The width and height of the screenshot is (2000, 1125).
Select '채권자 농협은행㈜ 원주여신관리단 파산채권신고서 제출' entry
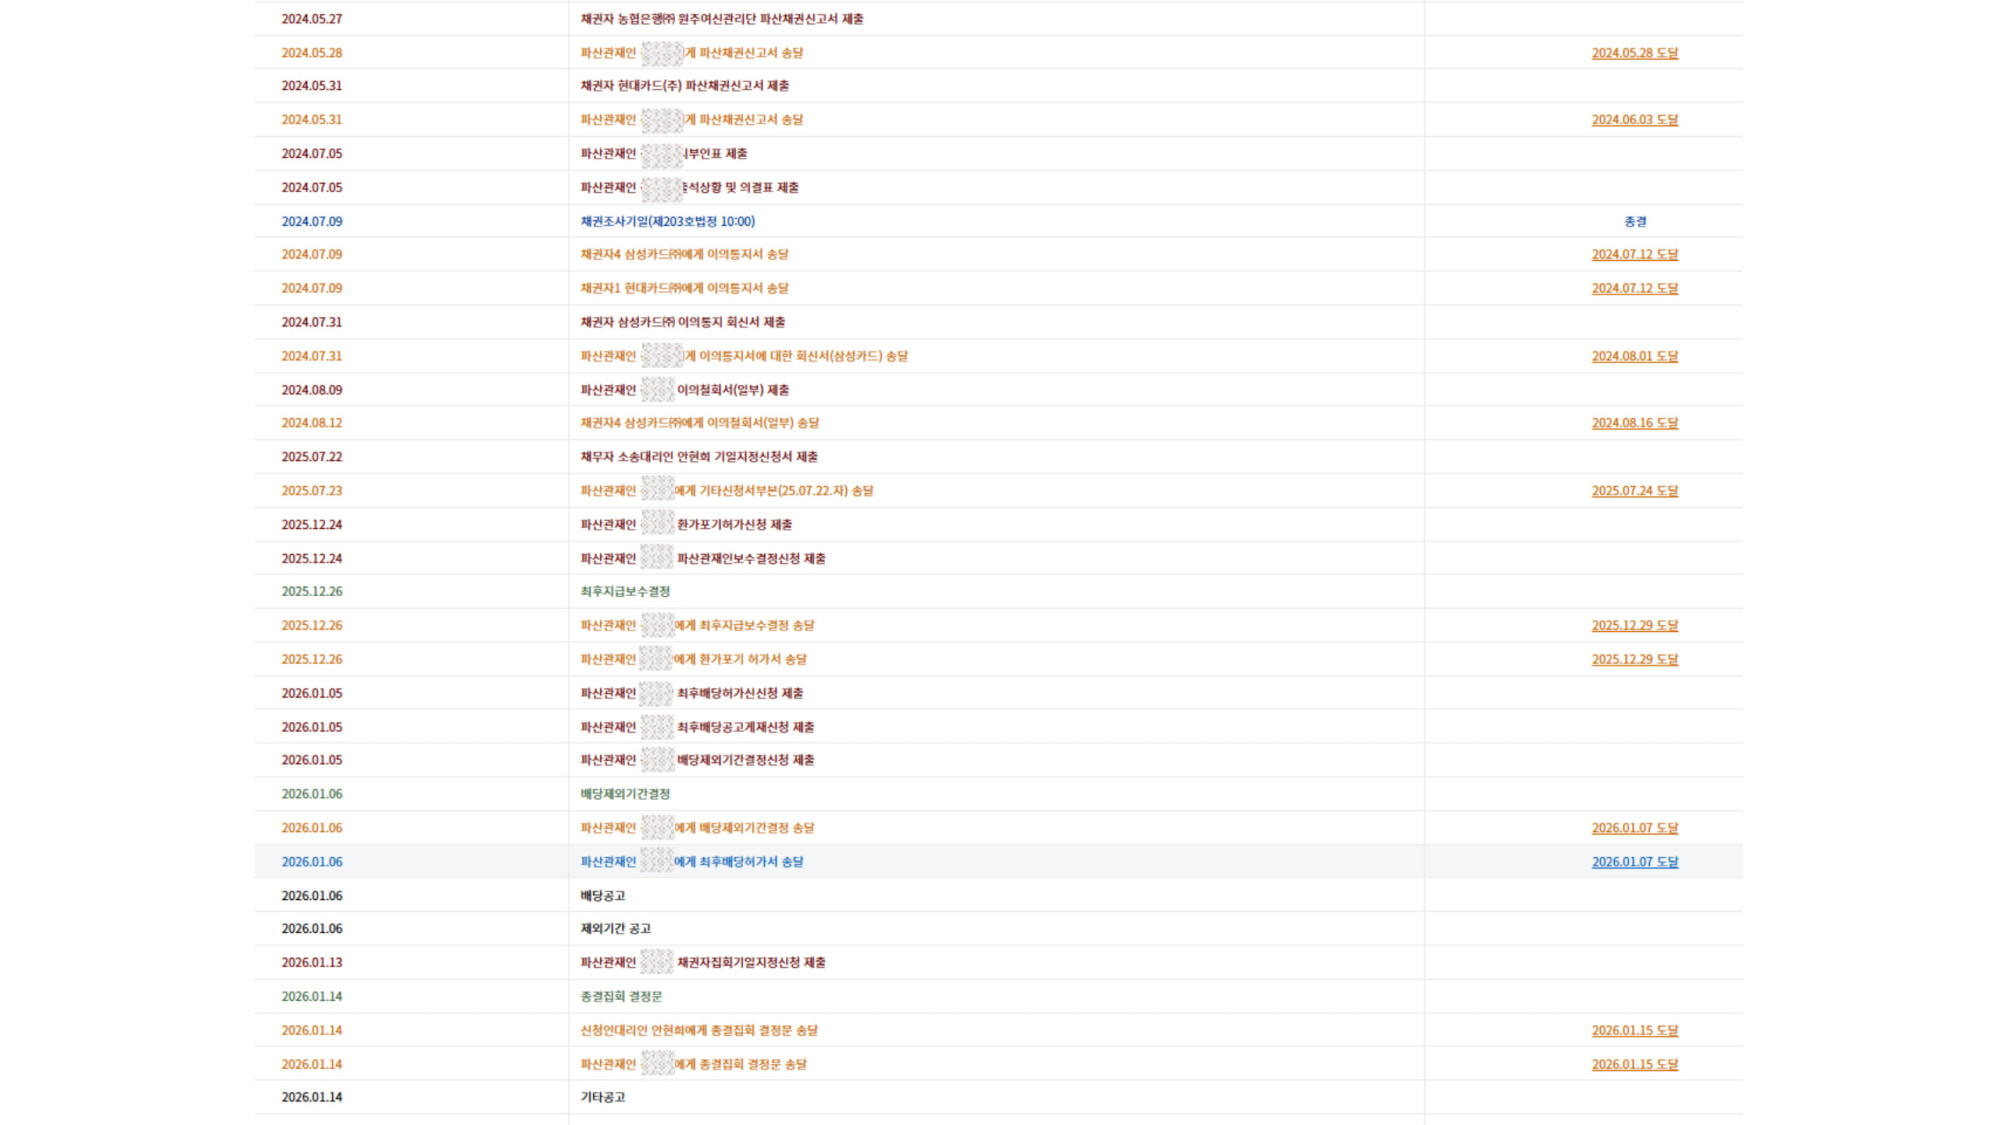click(722, 19)
